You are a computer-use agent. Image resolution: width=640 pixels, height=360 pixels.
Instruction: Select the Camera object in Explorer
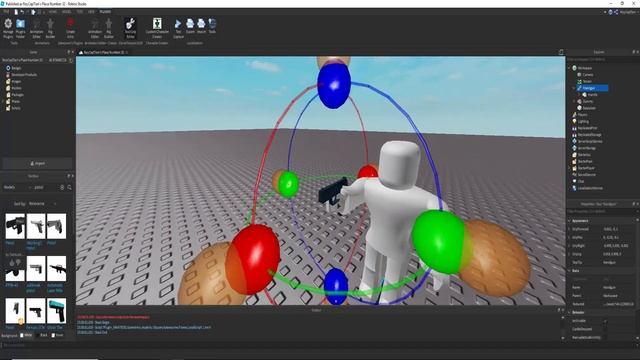pos(588,75)
